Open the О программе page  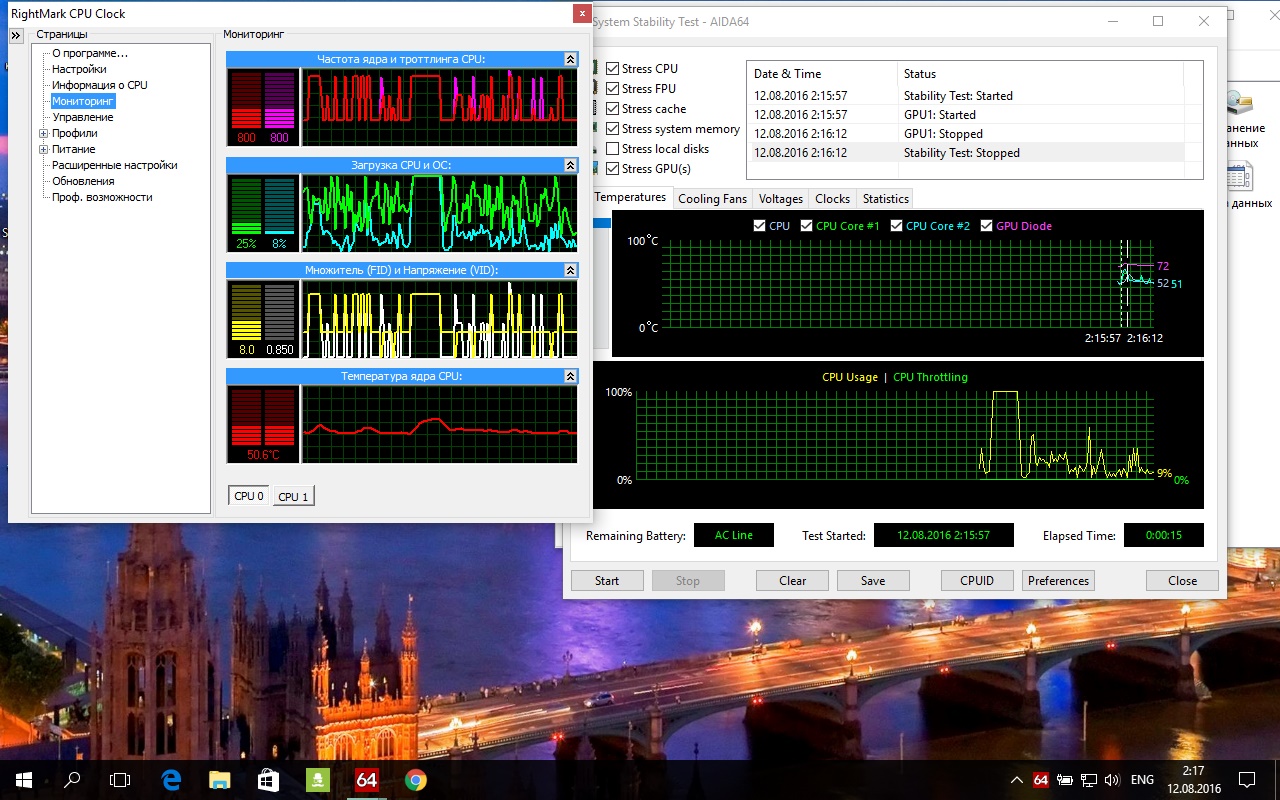90,53
